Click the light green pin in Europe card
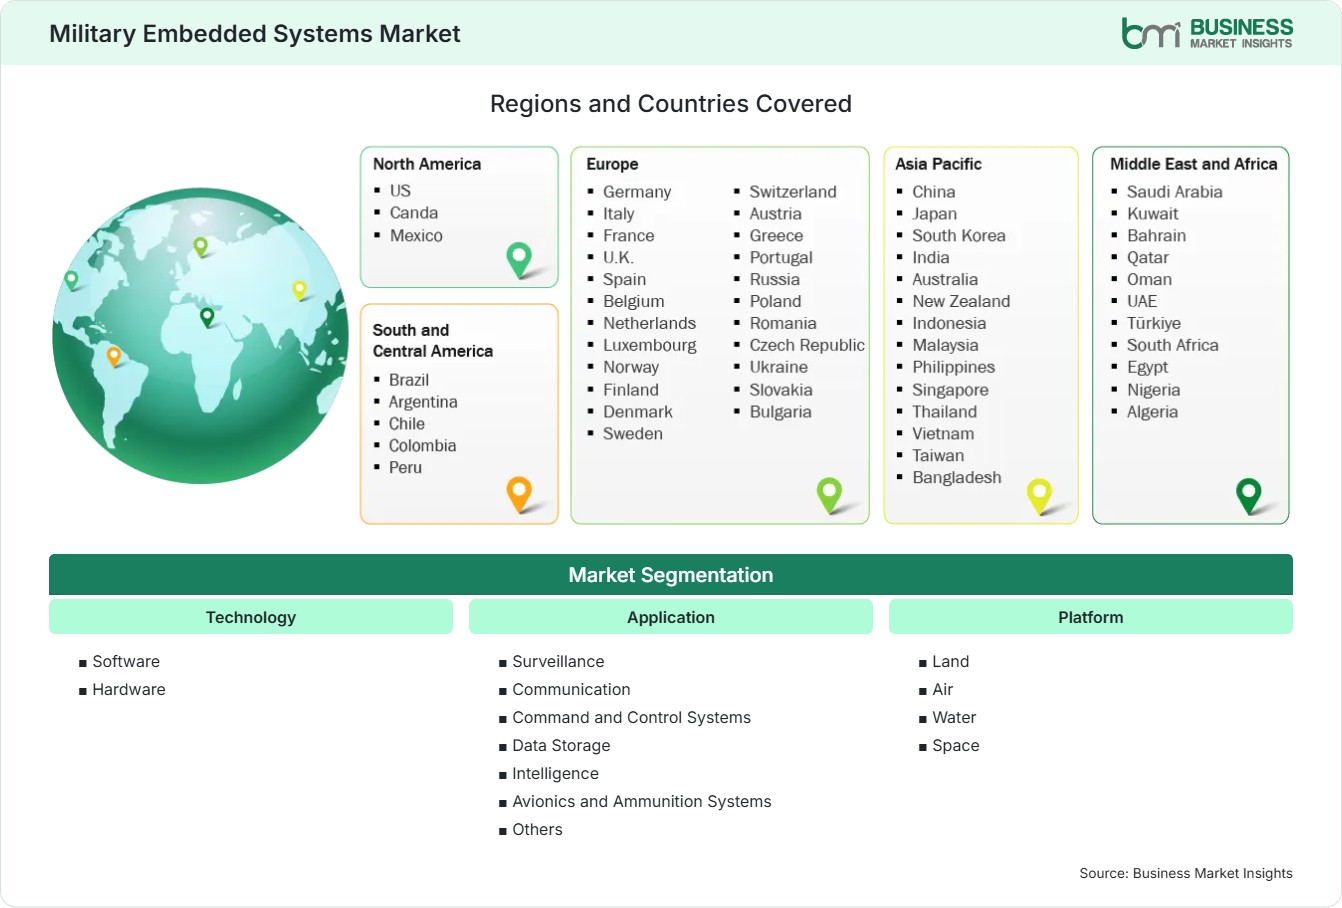Screen dimensions: 1342x908 [x=829, y=494]
